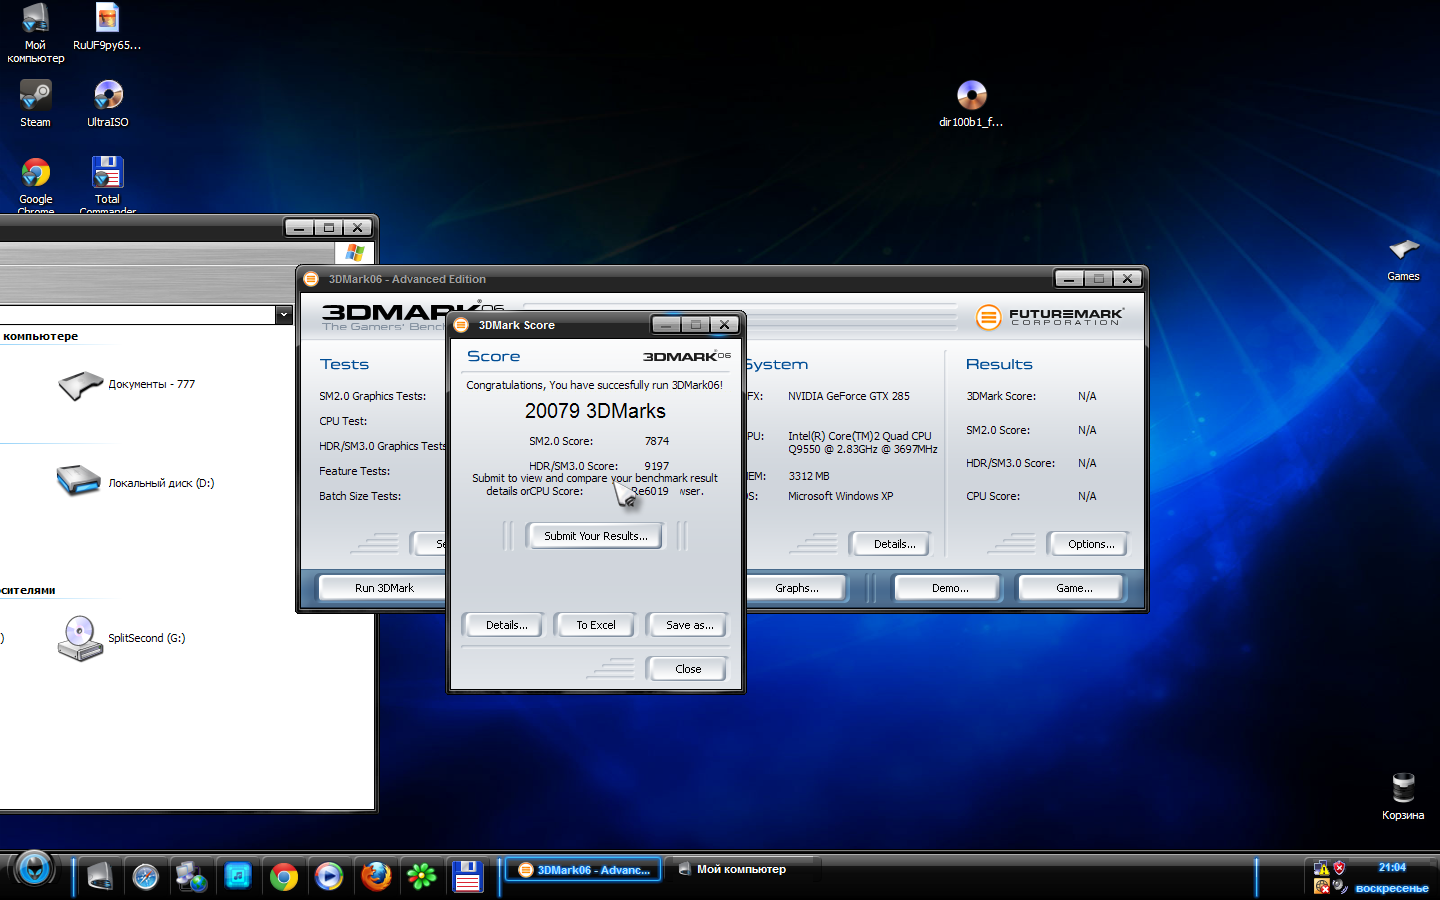The height and width of the screenshot is (900, 1440).
Task: Select the Корзина recycle bin icon
Action: click(x=1403, y=796)
